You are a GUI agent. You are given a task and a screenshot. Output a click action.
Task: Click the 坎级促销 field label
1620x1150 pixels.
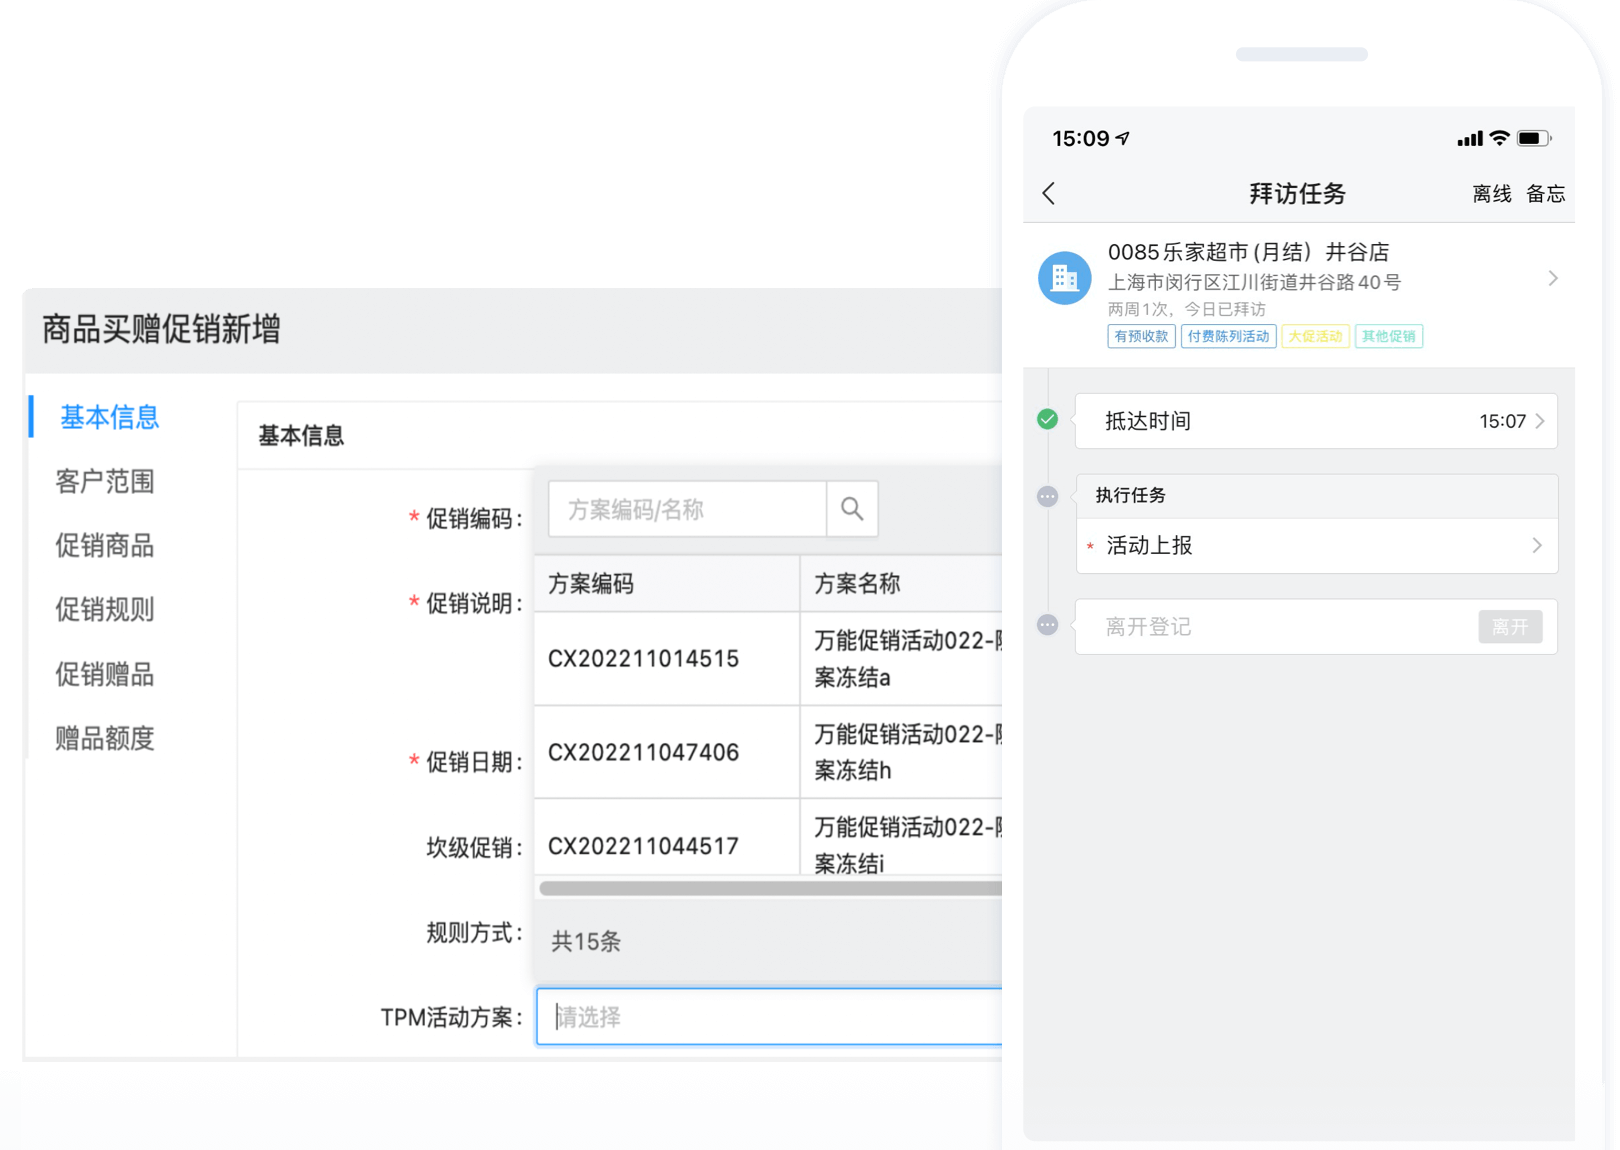click(473, 848)
